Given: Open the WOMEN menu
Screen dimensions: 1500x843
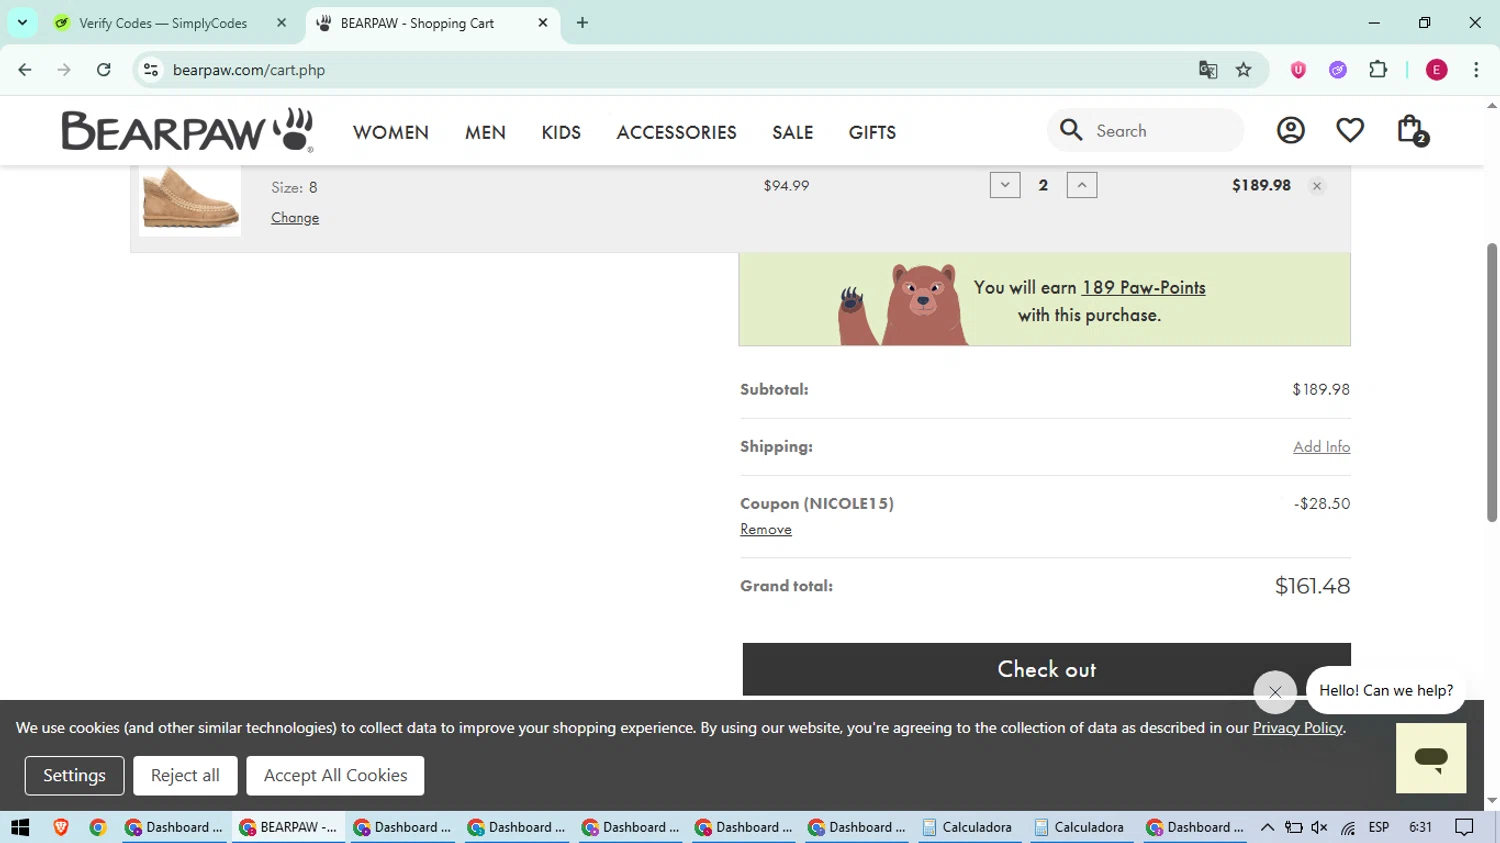Looking at the screenshot, I should tap(391, 132).
